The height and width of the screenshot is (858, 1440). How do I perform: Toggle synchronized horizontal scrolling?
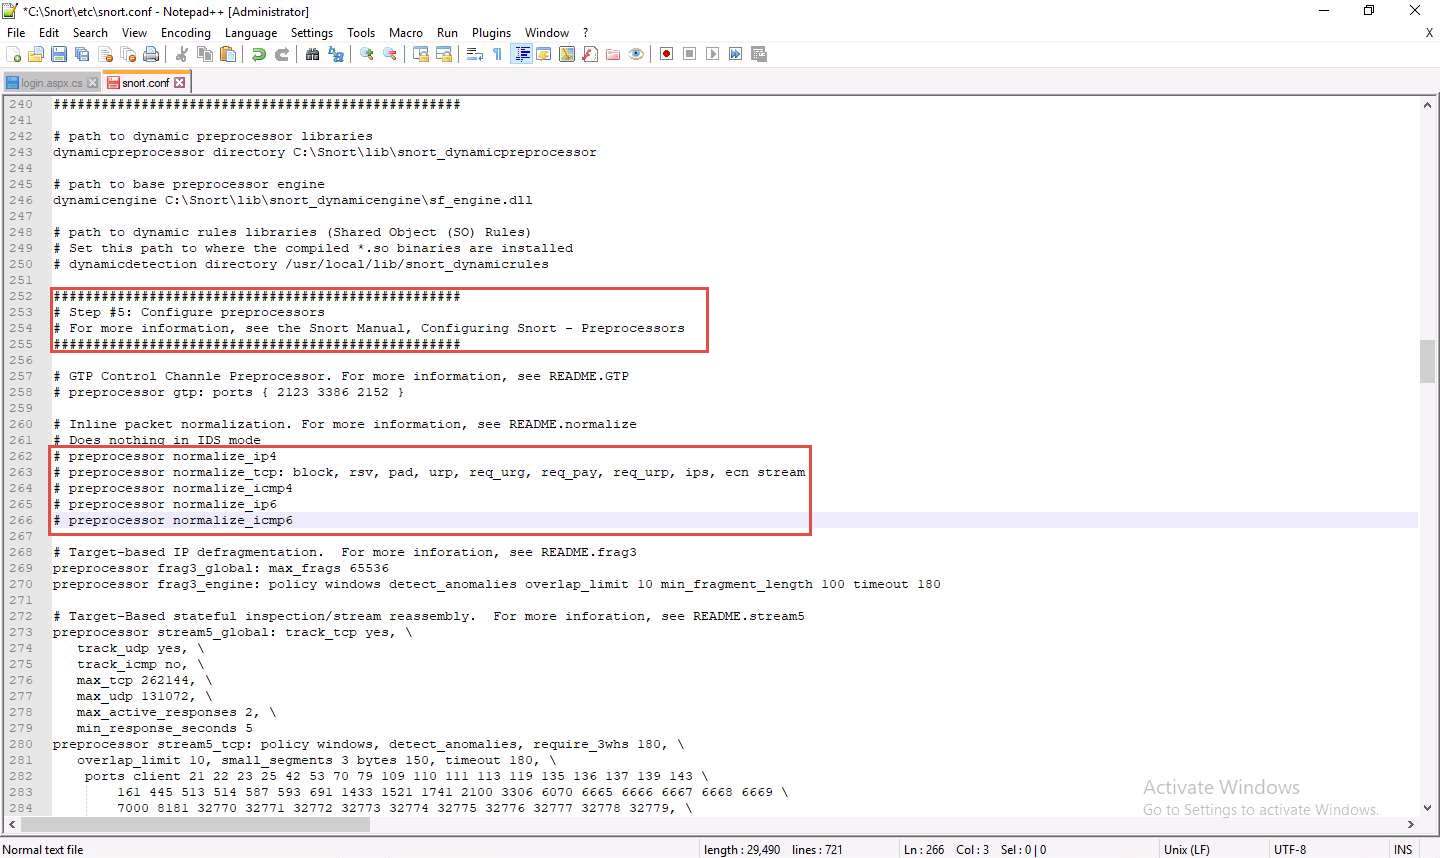444,54
